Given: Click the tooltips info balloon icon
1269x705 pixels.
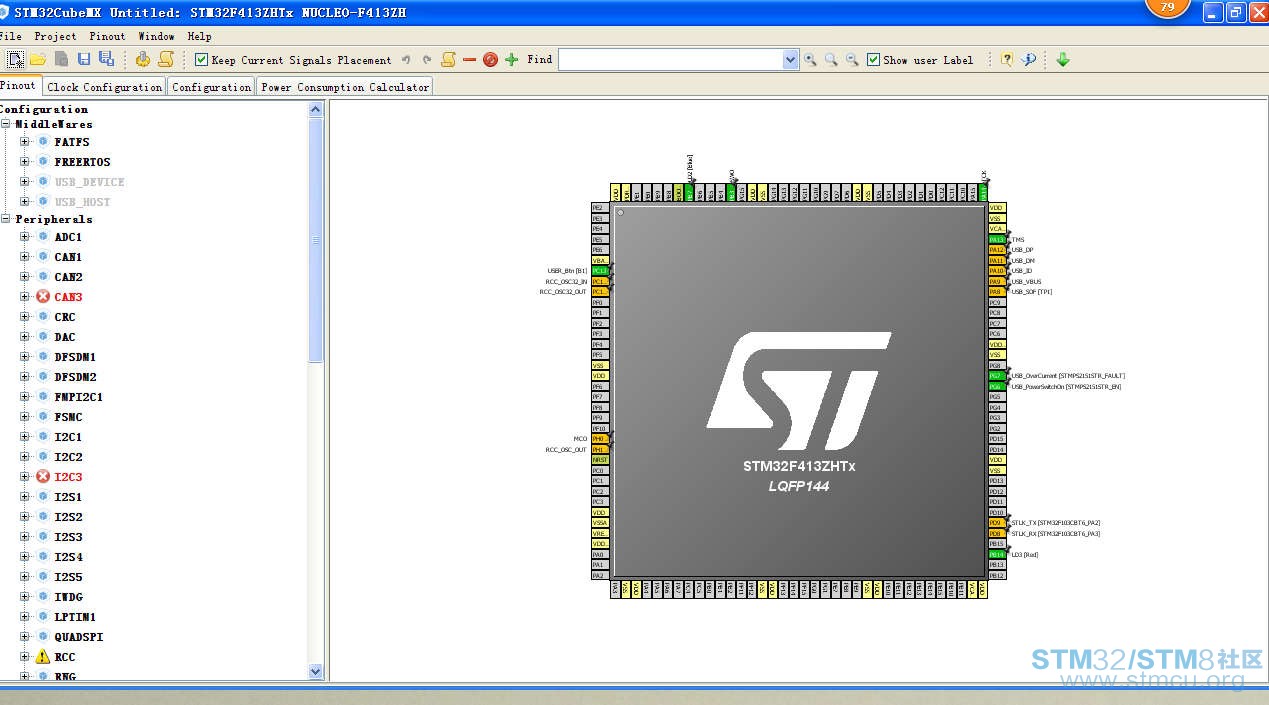Looking at the screenshot, I should (x=1029, y=60).
